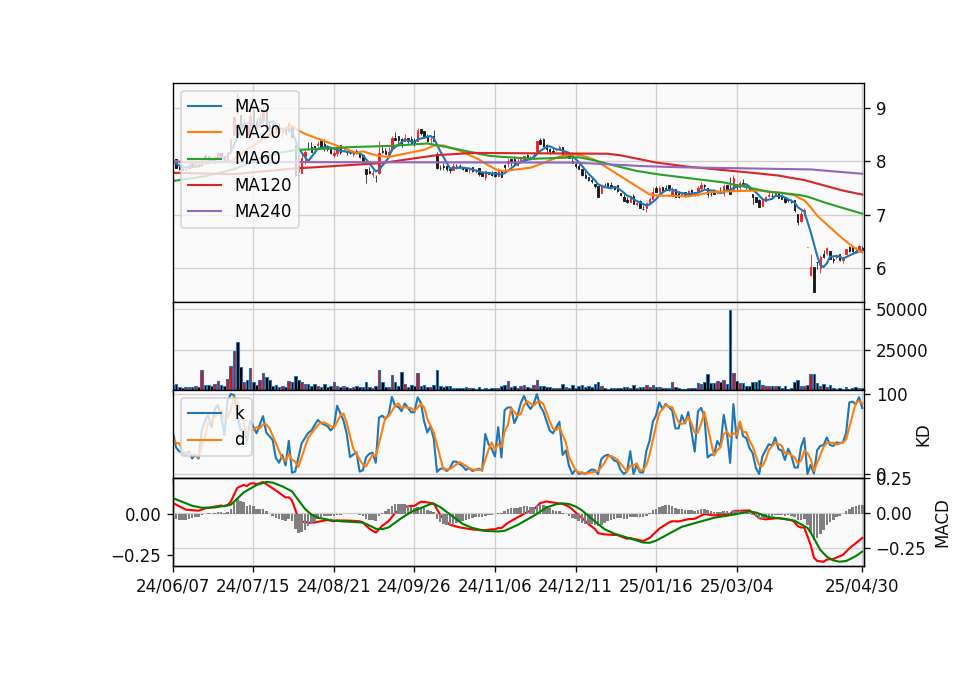This screenshot has width=960, height=690.
Task: Click the MA240 legend label
Action: click(263, 211)
